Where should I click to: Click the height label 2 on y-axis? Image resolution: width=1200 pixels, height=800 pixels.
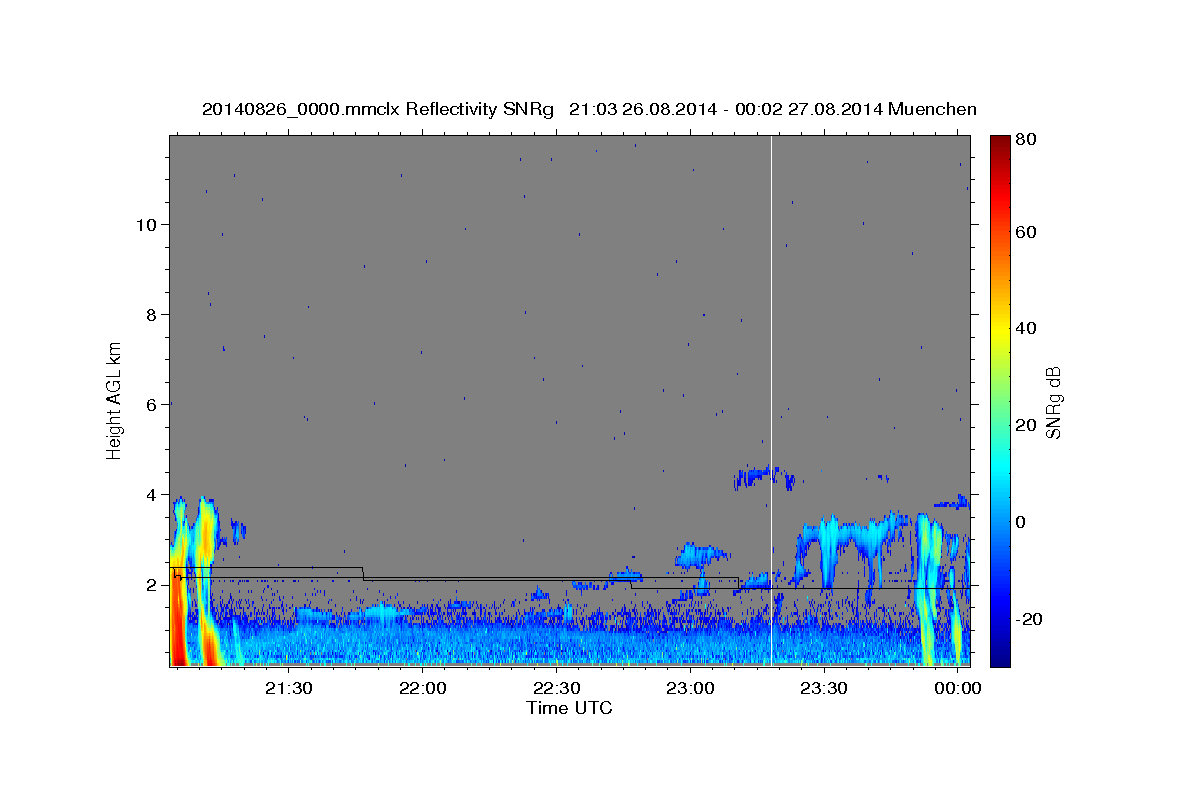click(152, 584)
